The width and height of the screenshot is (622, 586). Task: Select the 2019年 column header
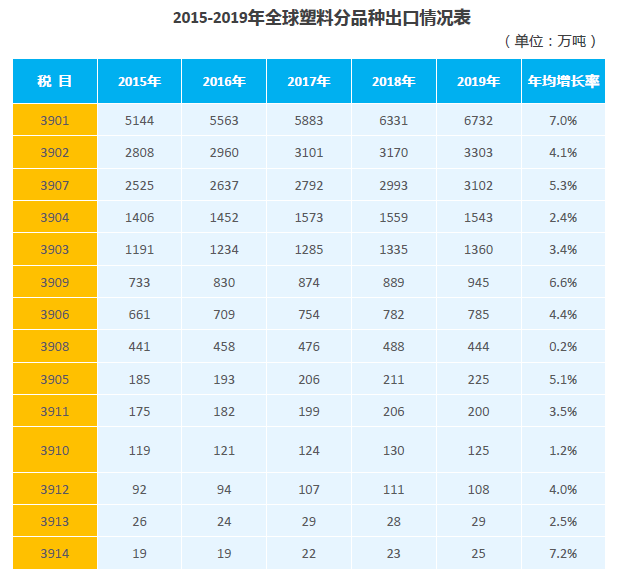click(479, 81)
